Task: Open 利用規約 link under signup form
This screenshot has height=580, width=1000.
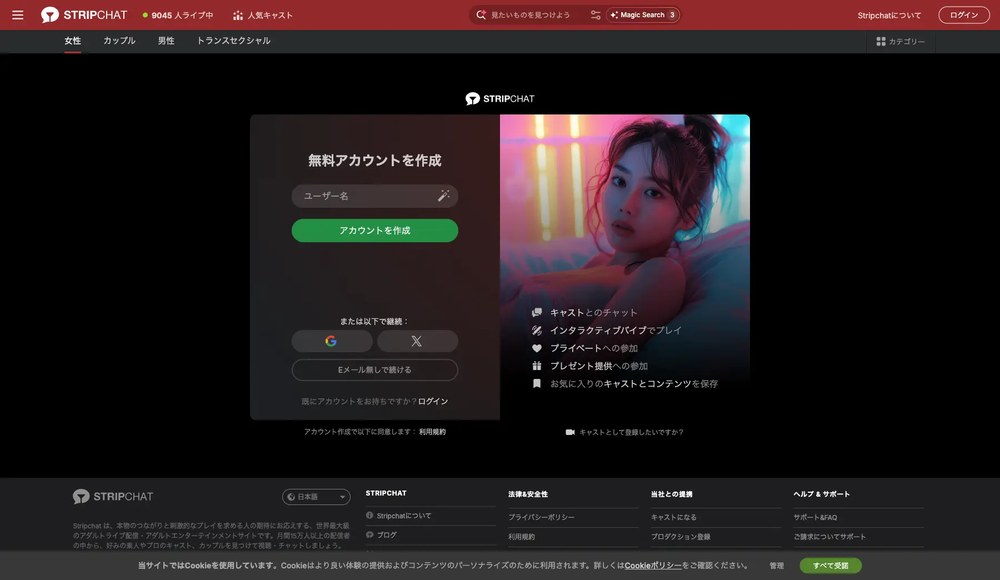Action: click(x=432, y=432)
